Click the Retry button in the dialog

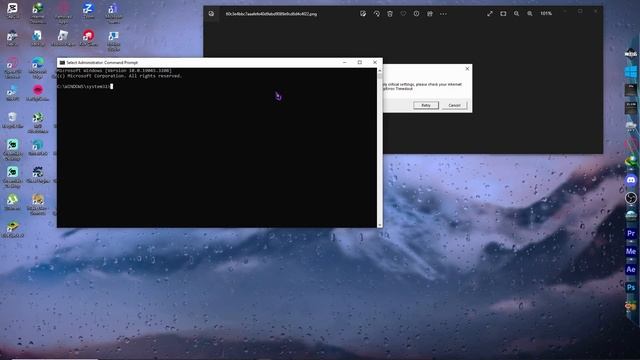click(426, 105)
